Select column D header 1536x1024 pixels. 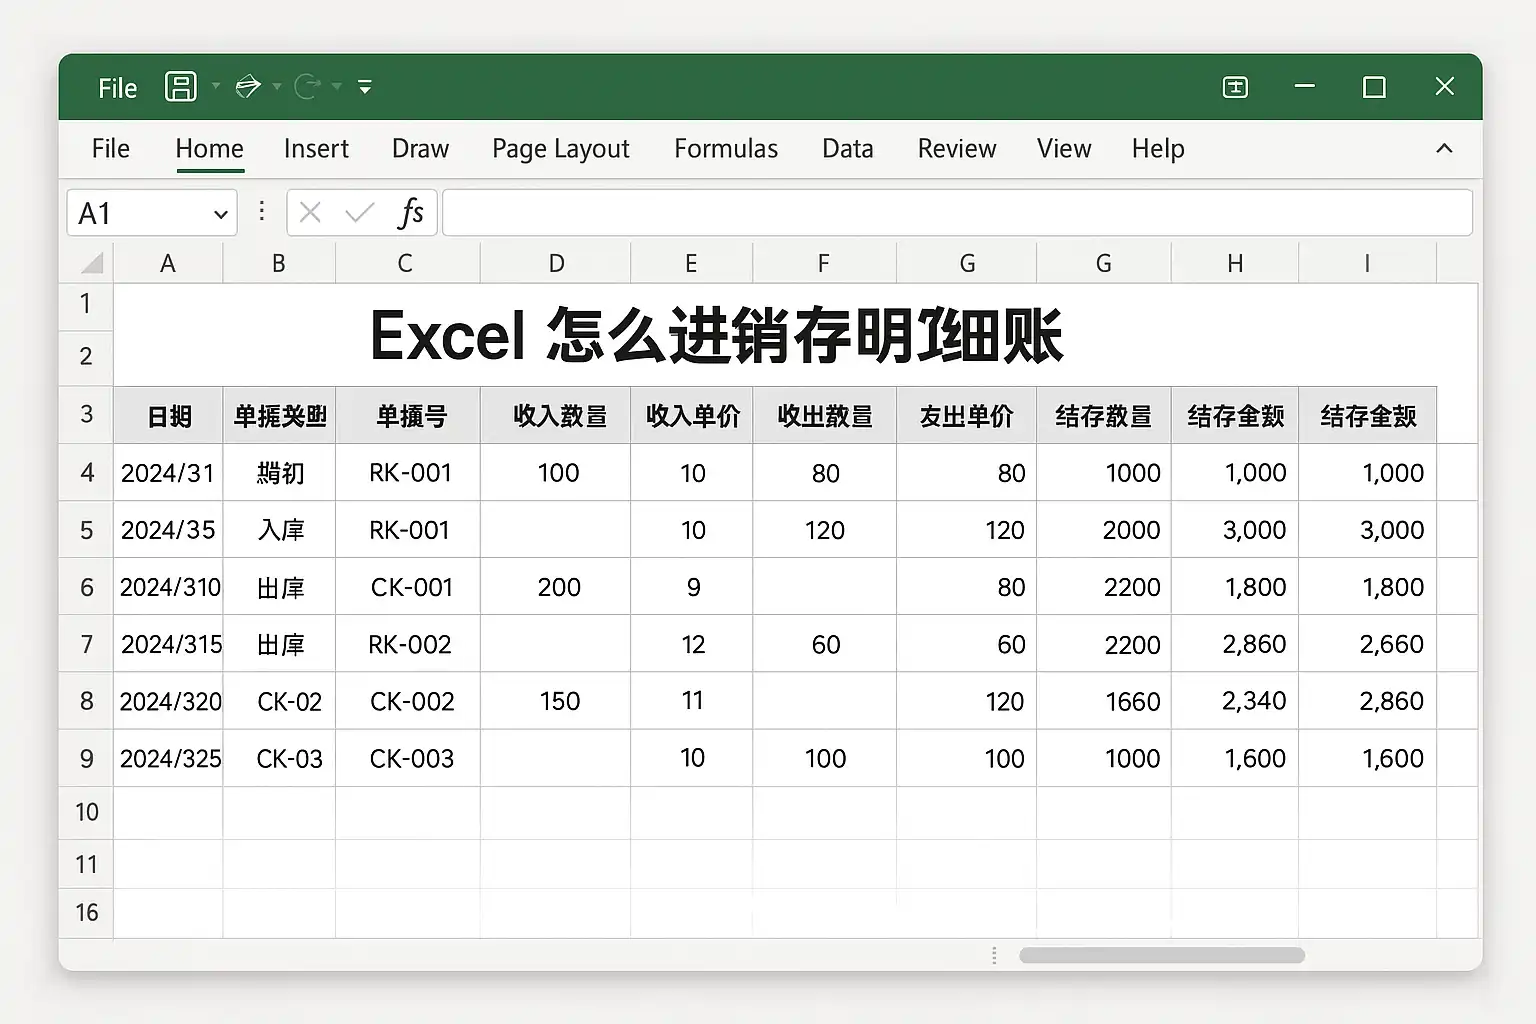(x=556, y=263)
